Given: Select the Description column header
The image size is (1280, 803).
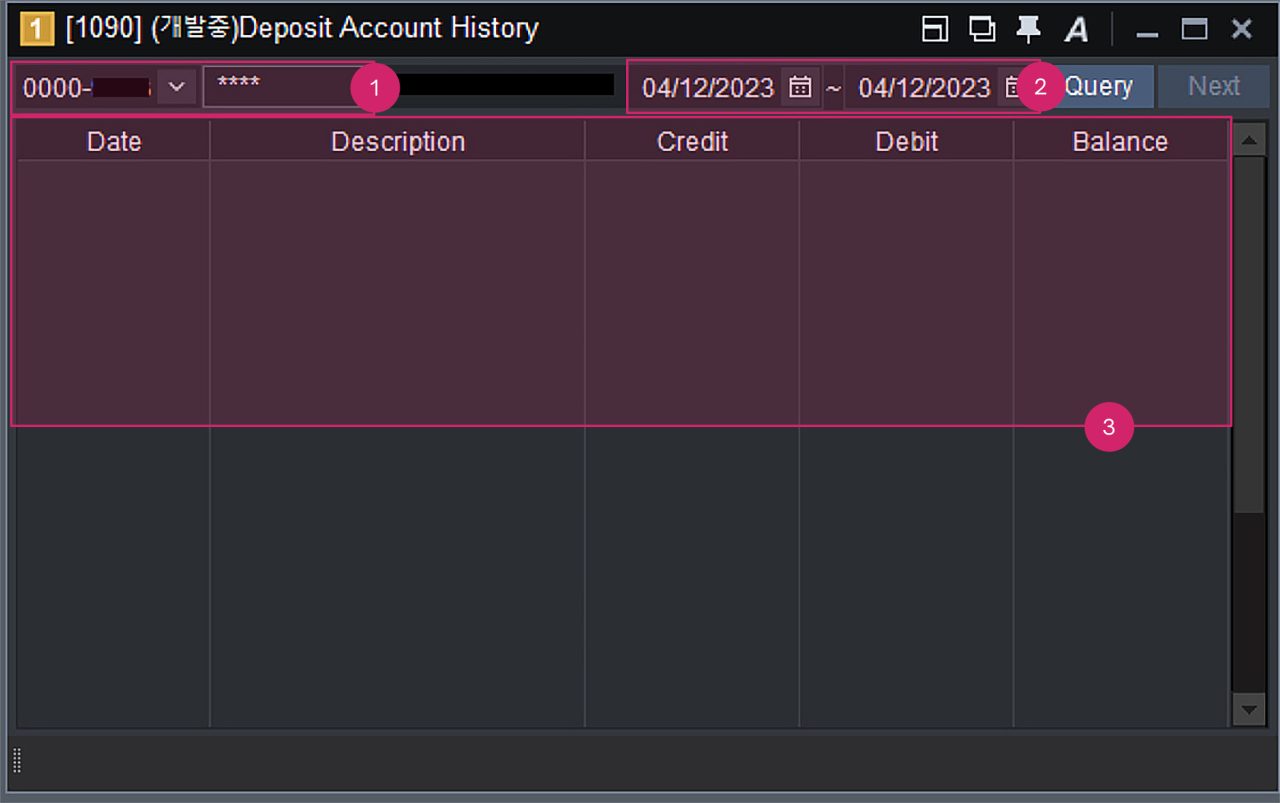Looking at the screenshot, I should [397, 142].
